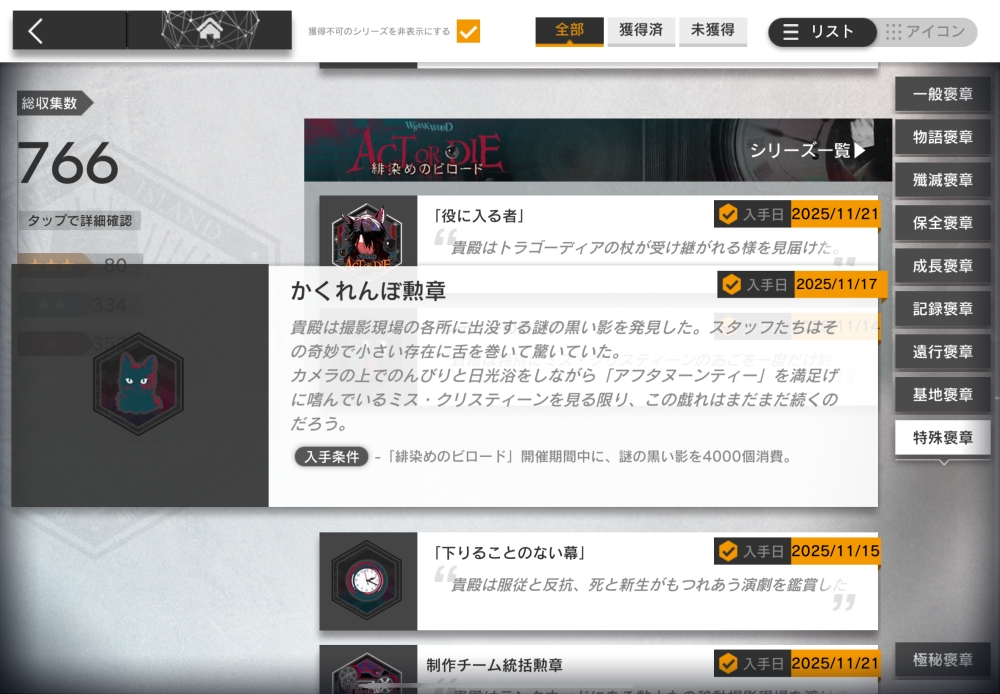This screenshot has width=1000, height=694.
Task: Open 極秘褒章 medal category
Action: [942, 660]
